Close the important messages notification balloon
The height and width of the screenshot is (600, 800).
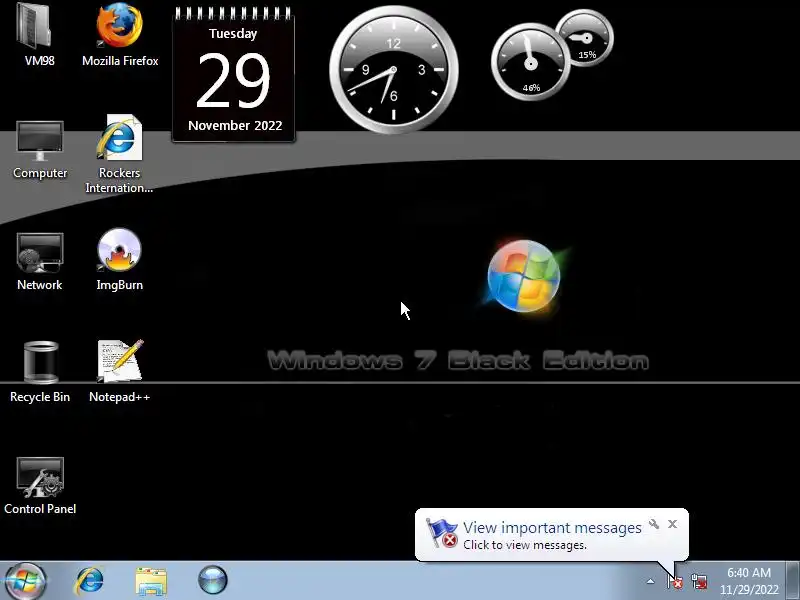672,524
